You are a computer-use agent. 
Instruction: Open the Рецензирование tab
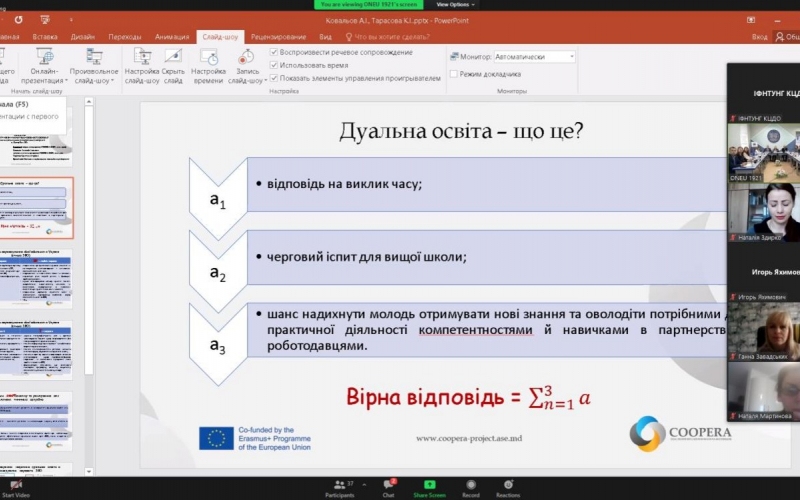(x=278, y=37)
